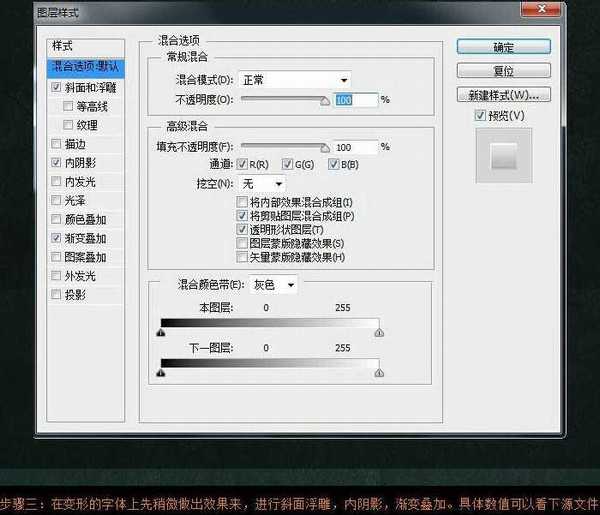The width and height of the screenshot is (600, 515).
Task: Click the 填充不透明度 slider handle
Action: tap(325, 148)
